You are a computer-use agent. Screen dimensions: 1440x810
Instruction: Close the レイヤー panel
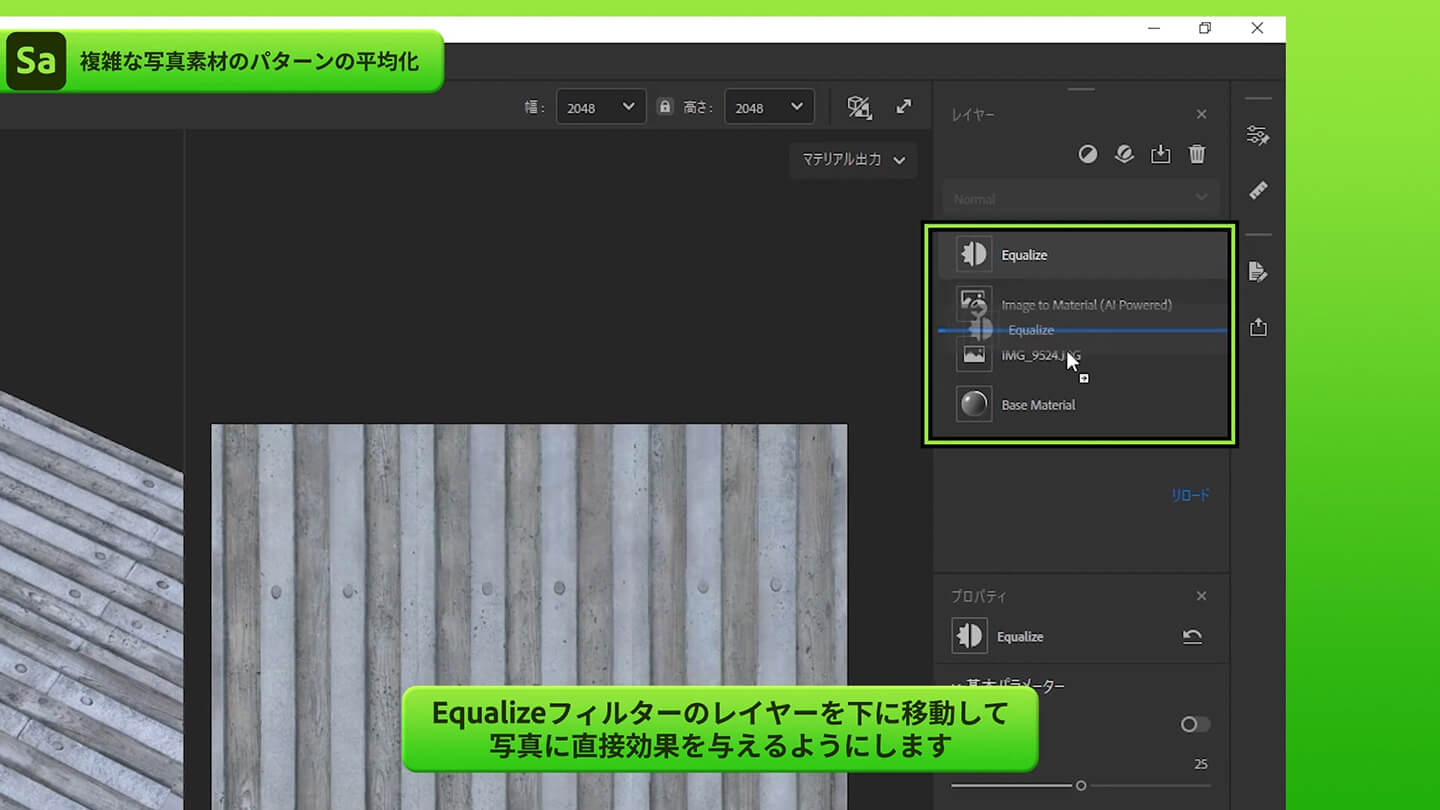click(1202, 115)
